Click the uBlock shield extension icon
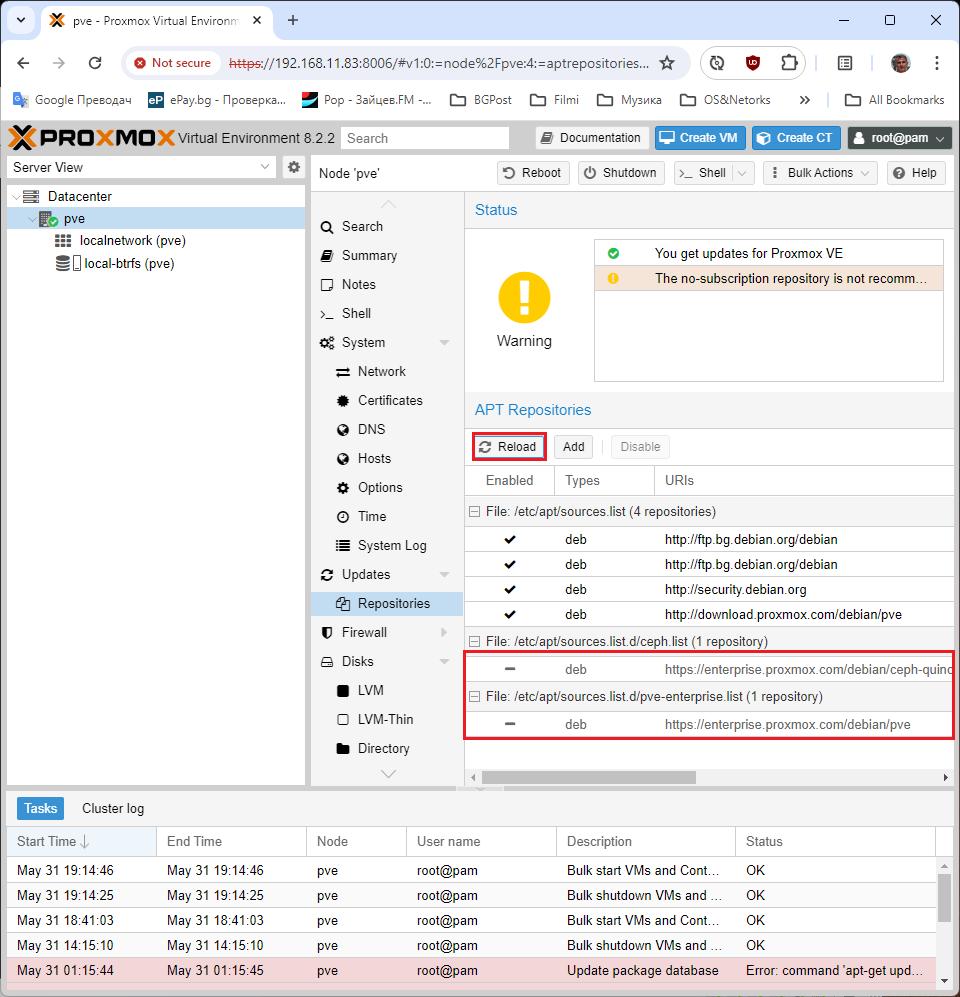 click(x=753, y=63)
